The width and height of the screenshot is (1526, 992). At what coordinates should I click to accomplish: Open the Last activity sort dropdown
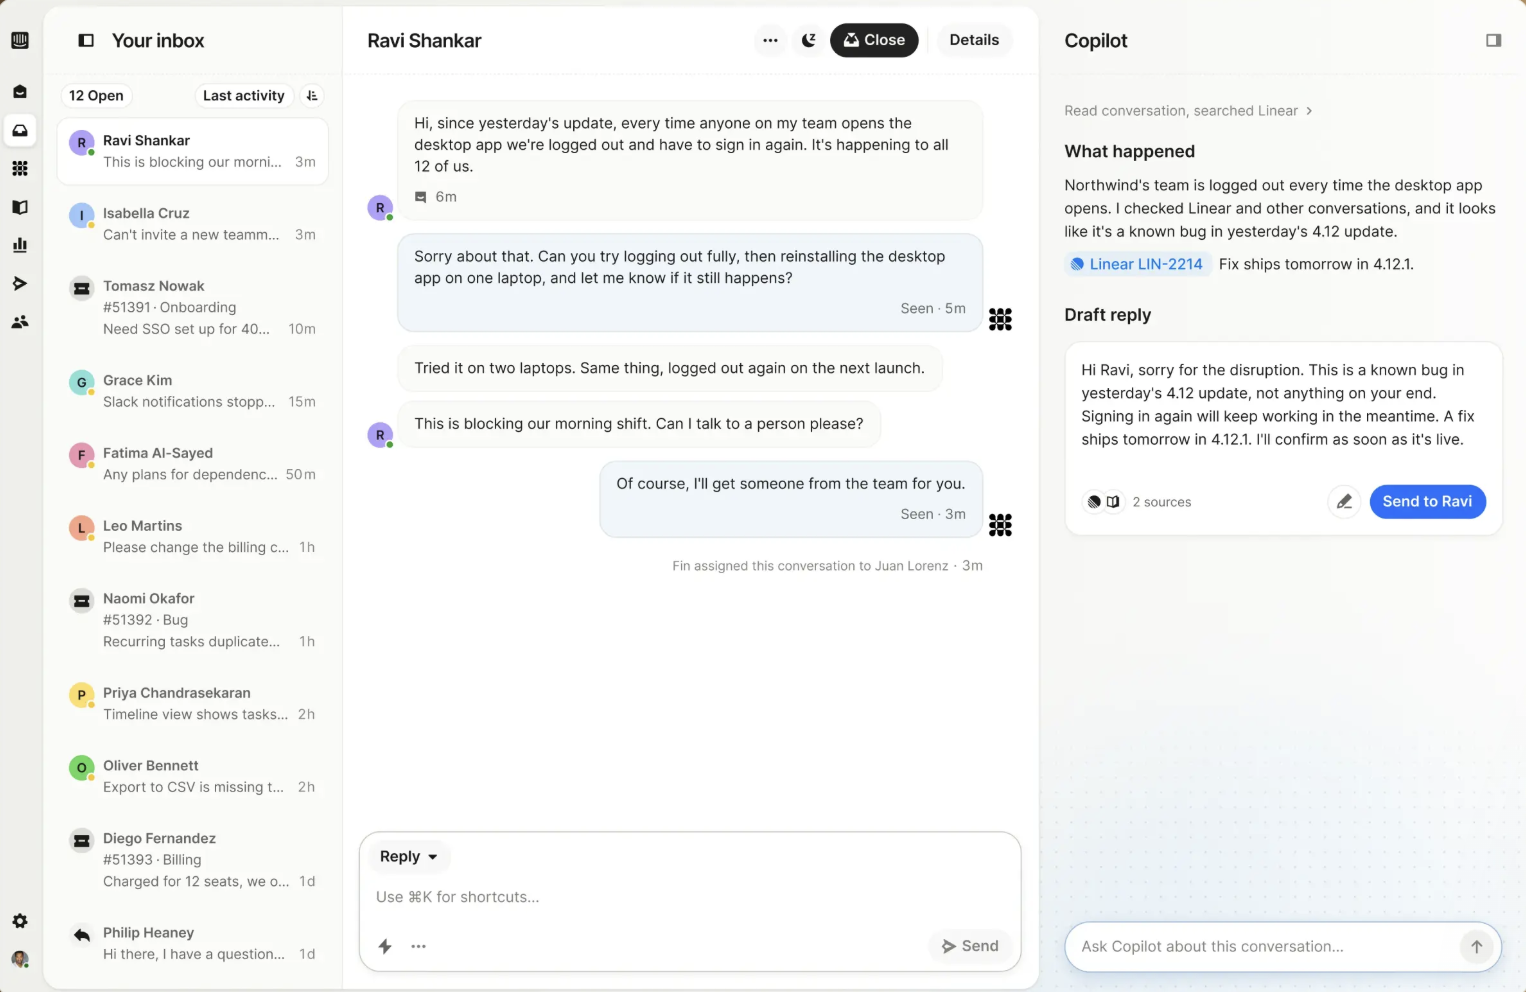click(x=244, y=96)
